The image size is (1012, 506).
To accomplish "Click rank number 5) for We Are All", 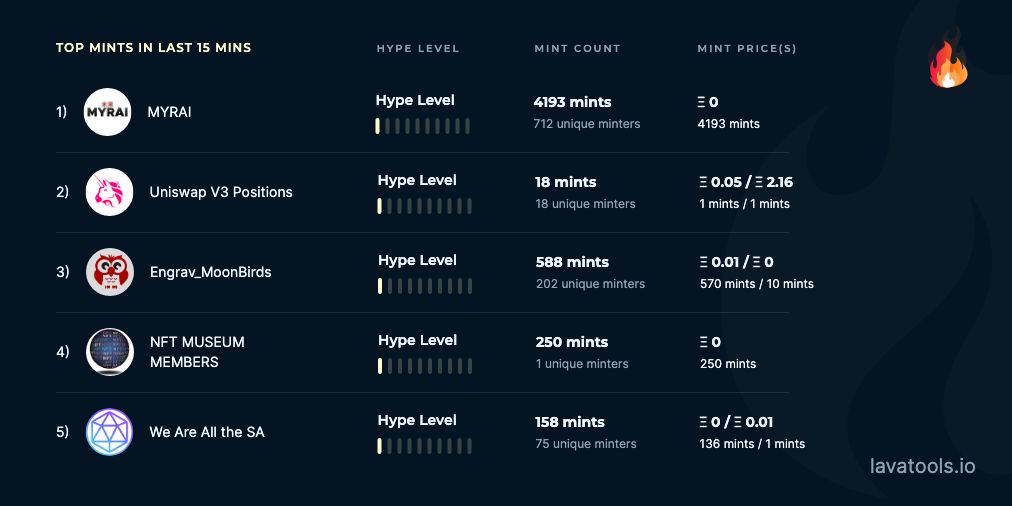I will tap(62, 432).
